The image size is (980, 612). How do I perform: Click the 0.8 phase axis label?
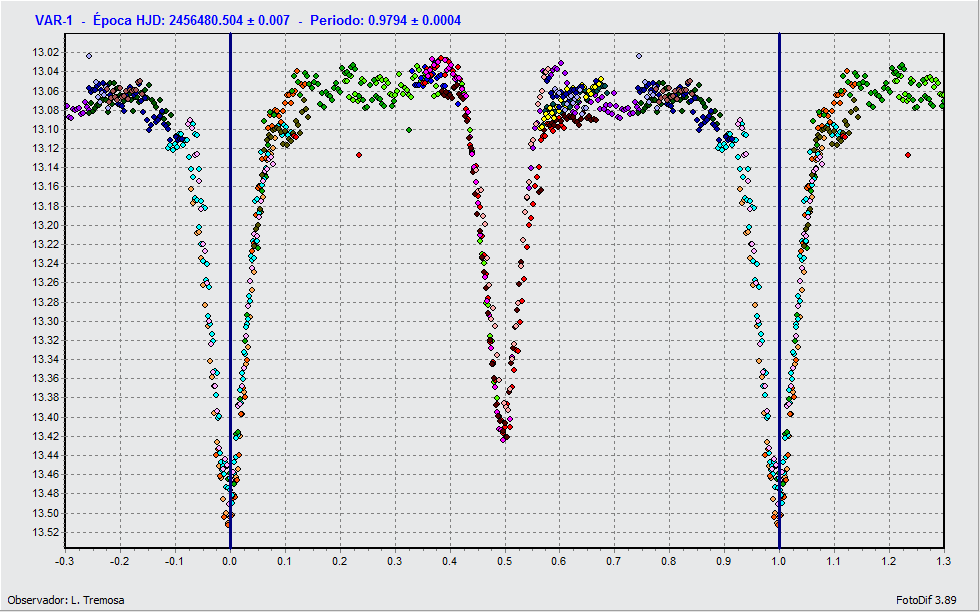coord(669,561)
